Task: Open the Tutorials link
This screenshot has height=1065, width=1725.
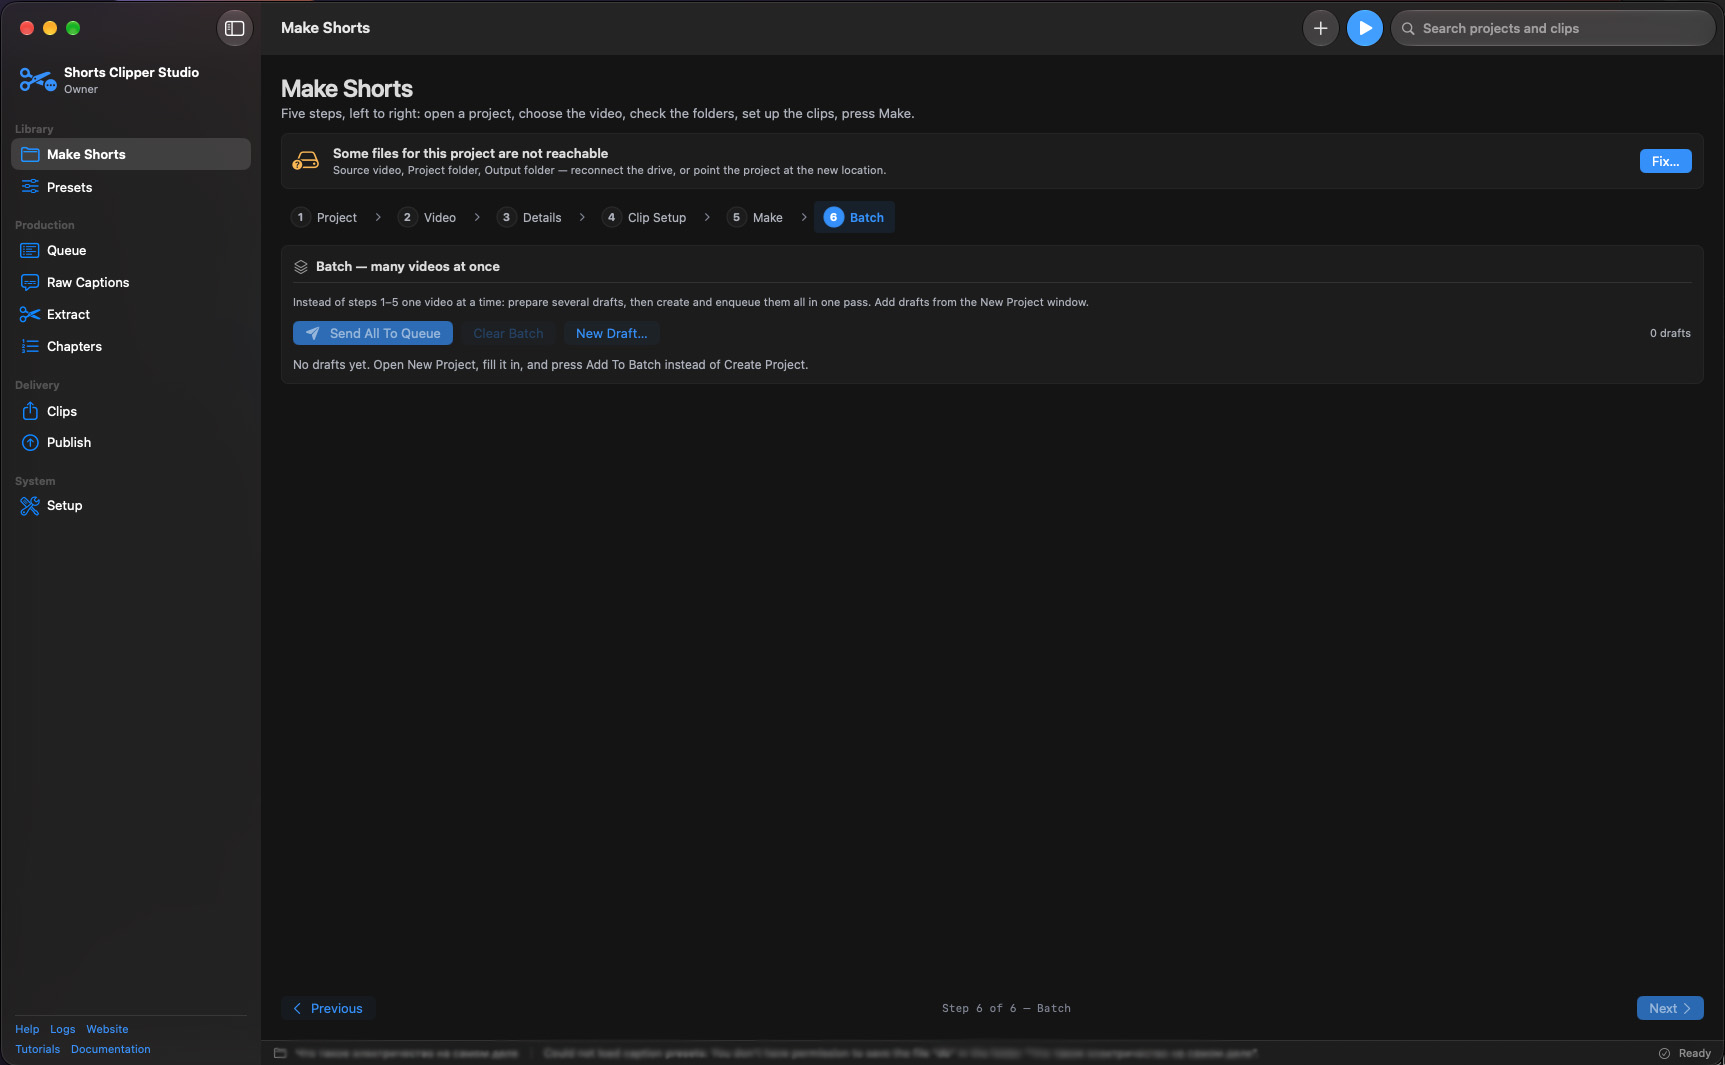Action: 38,1049
